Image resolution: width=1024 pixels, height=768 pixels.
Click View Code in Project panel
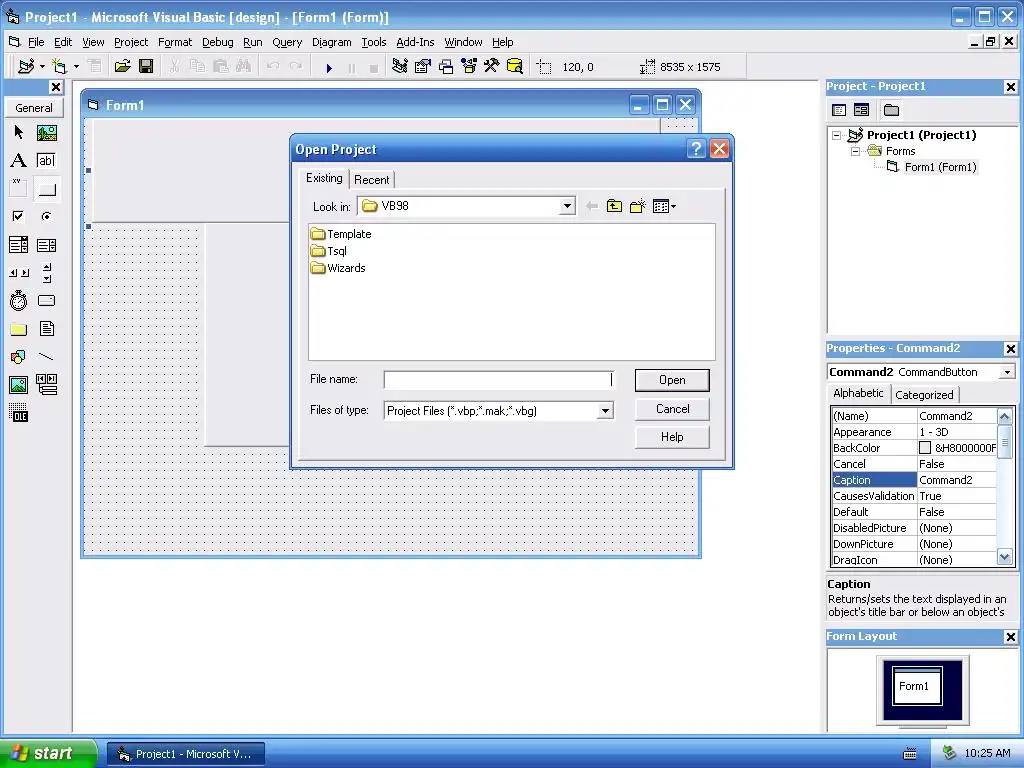click(839, 110)
